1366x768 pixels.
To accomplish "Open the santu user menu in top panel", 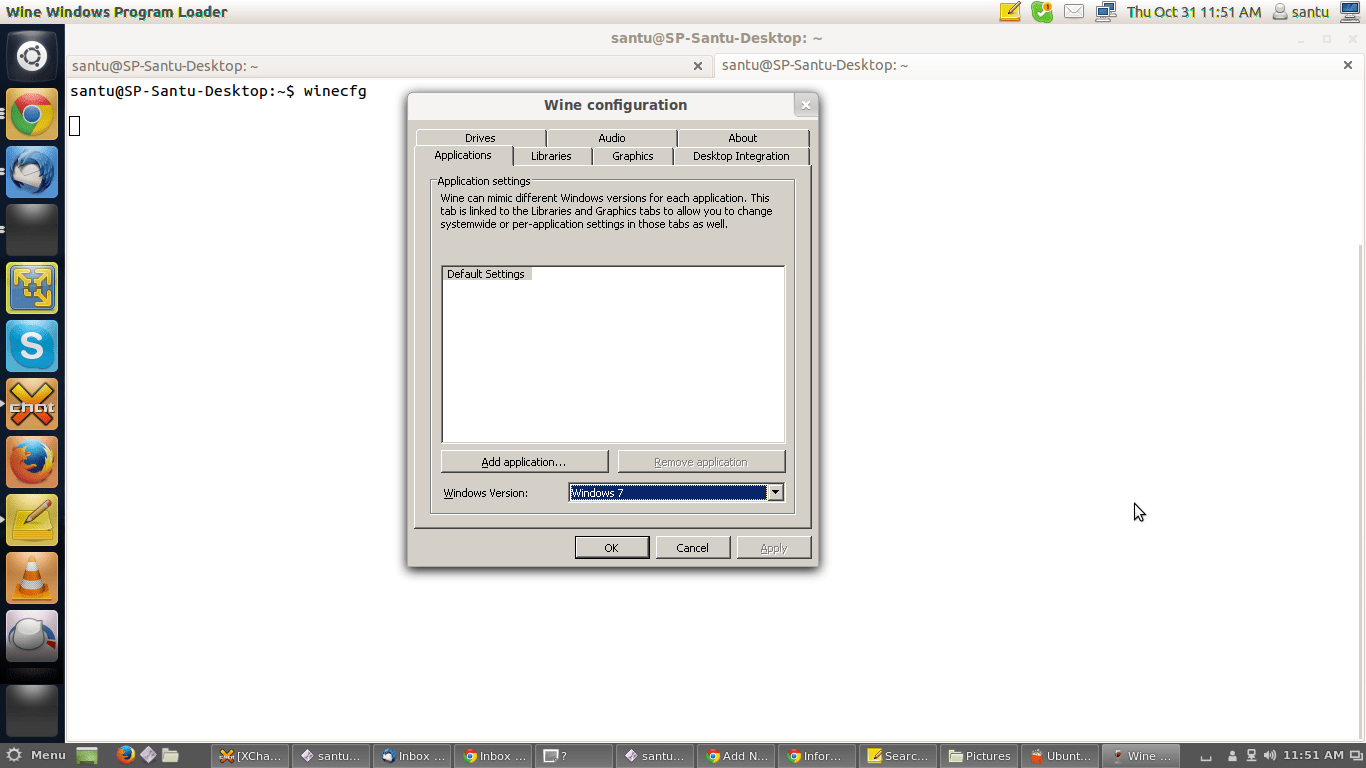I will [1300, 12].
